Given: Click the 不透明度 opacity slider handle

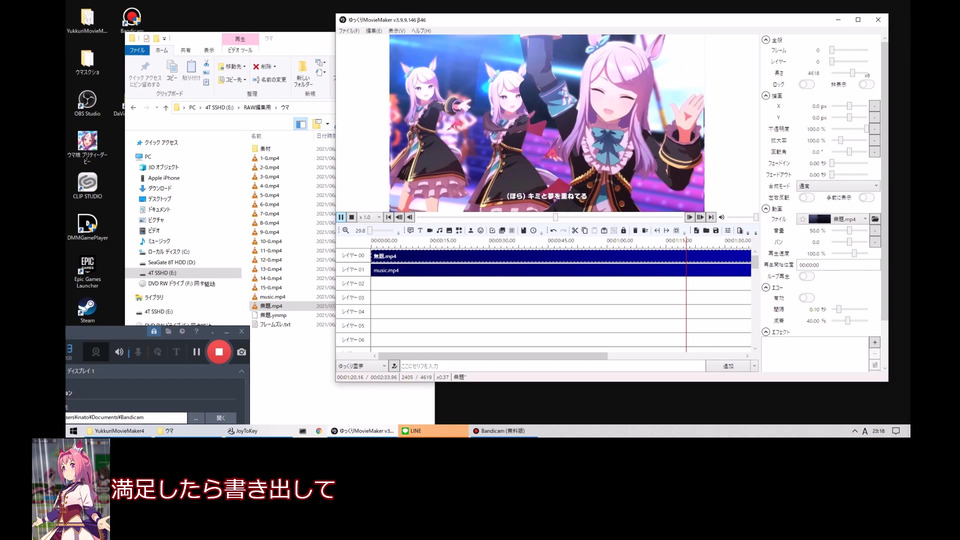Looking at the screenshot, I should 866,129.
